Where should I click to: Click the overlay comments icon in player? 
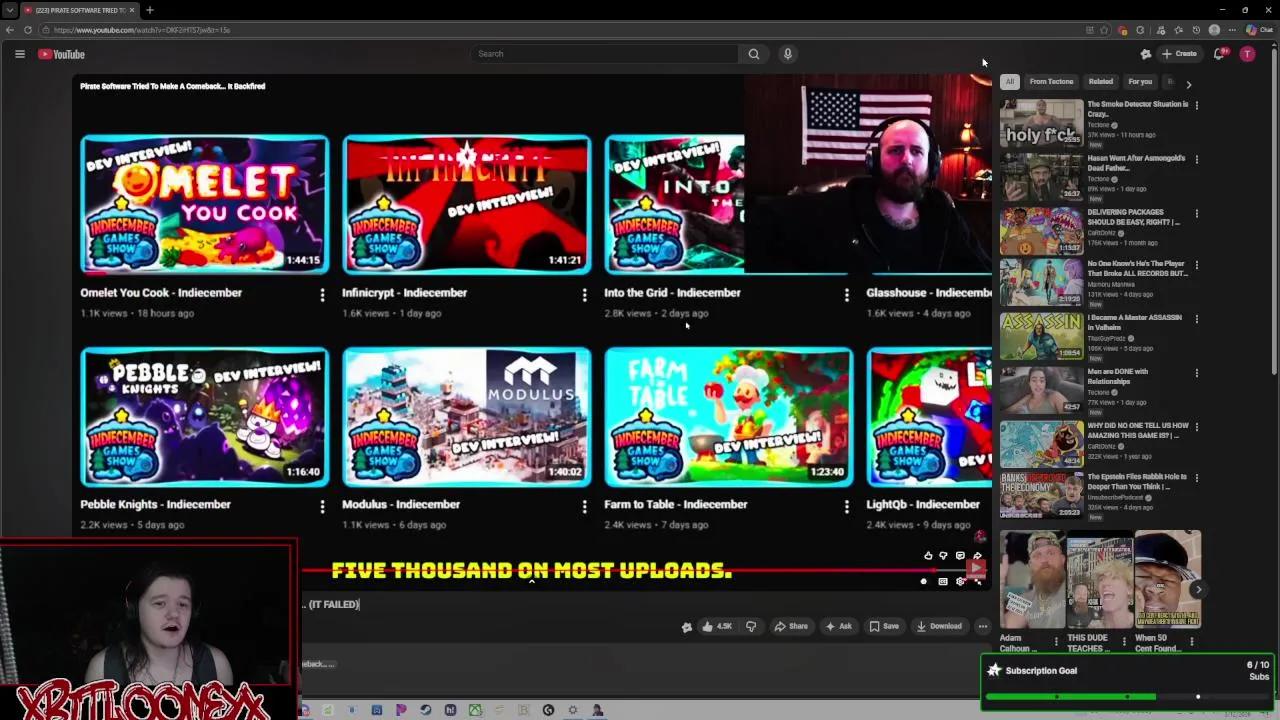click(960, 555)
